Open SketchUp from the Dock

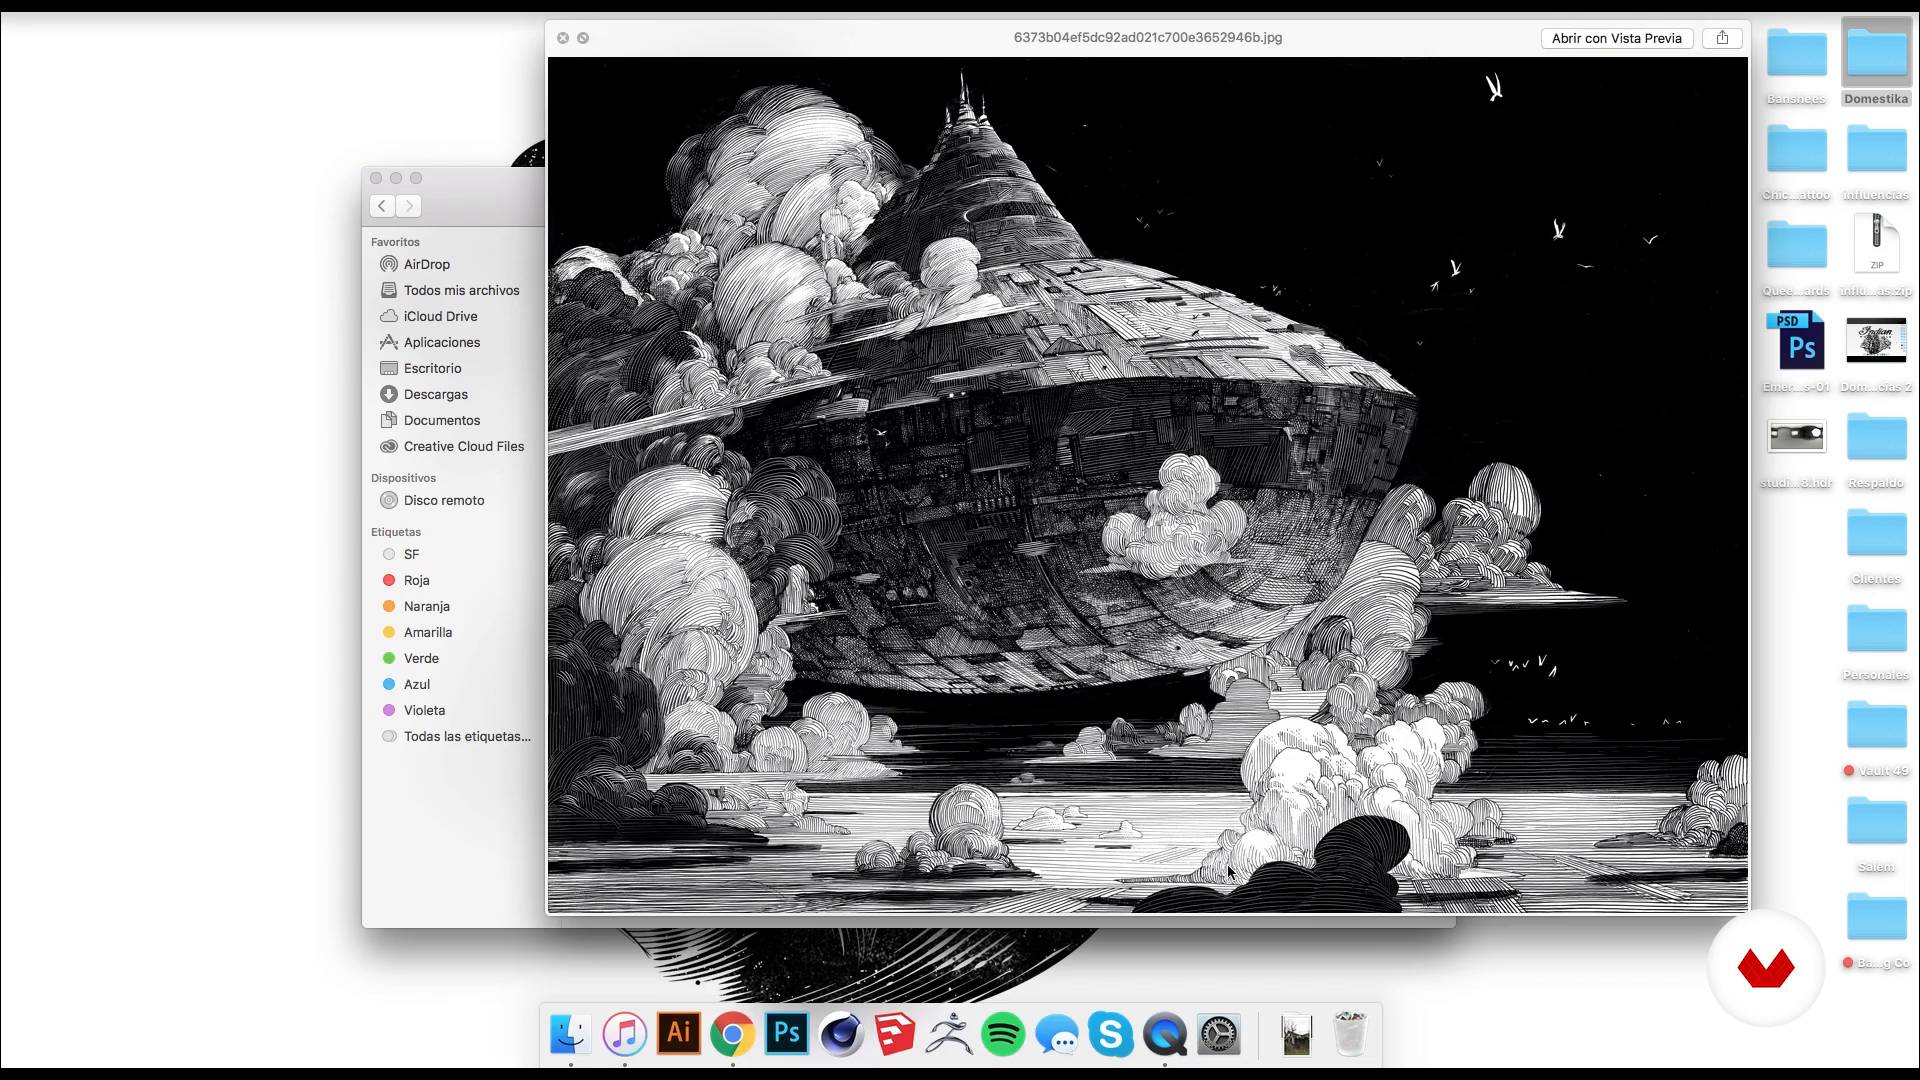tap(895, 1034)
